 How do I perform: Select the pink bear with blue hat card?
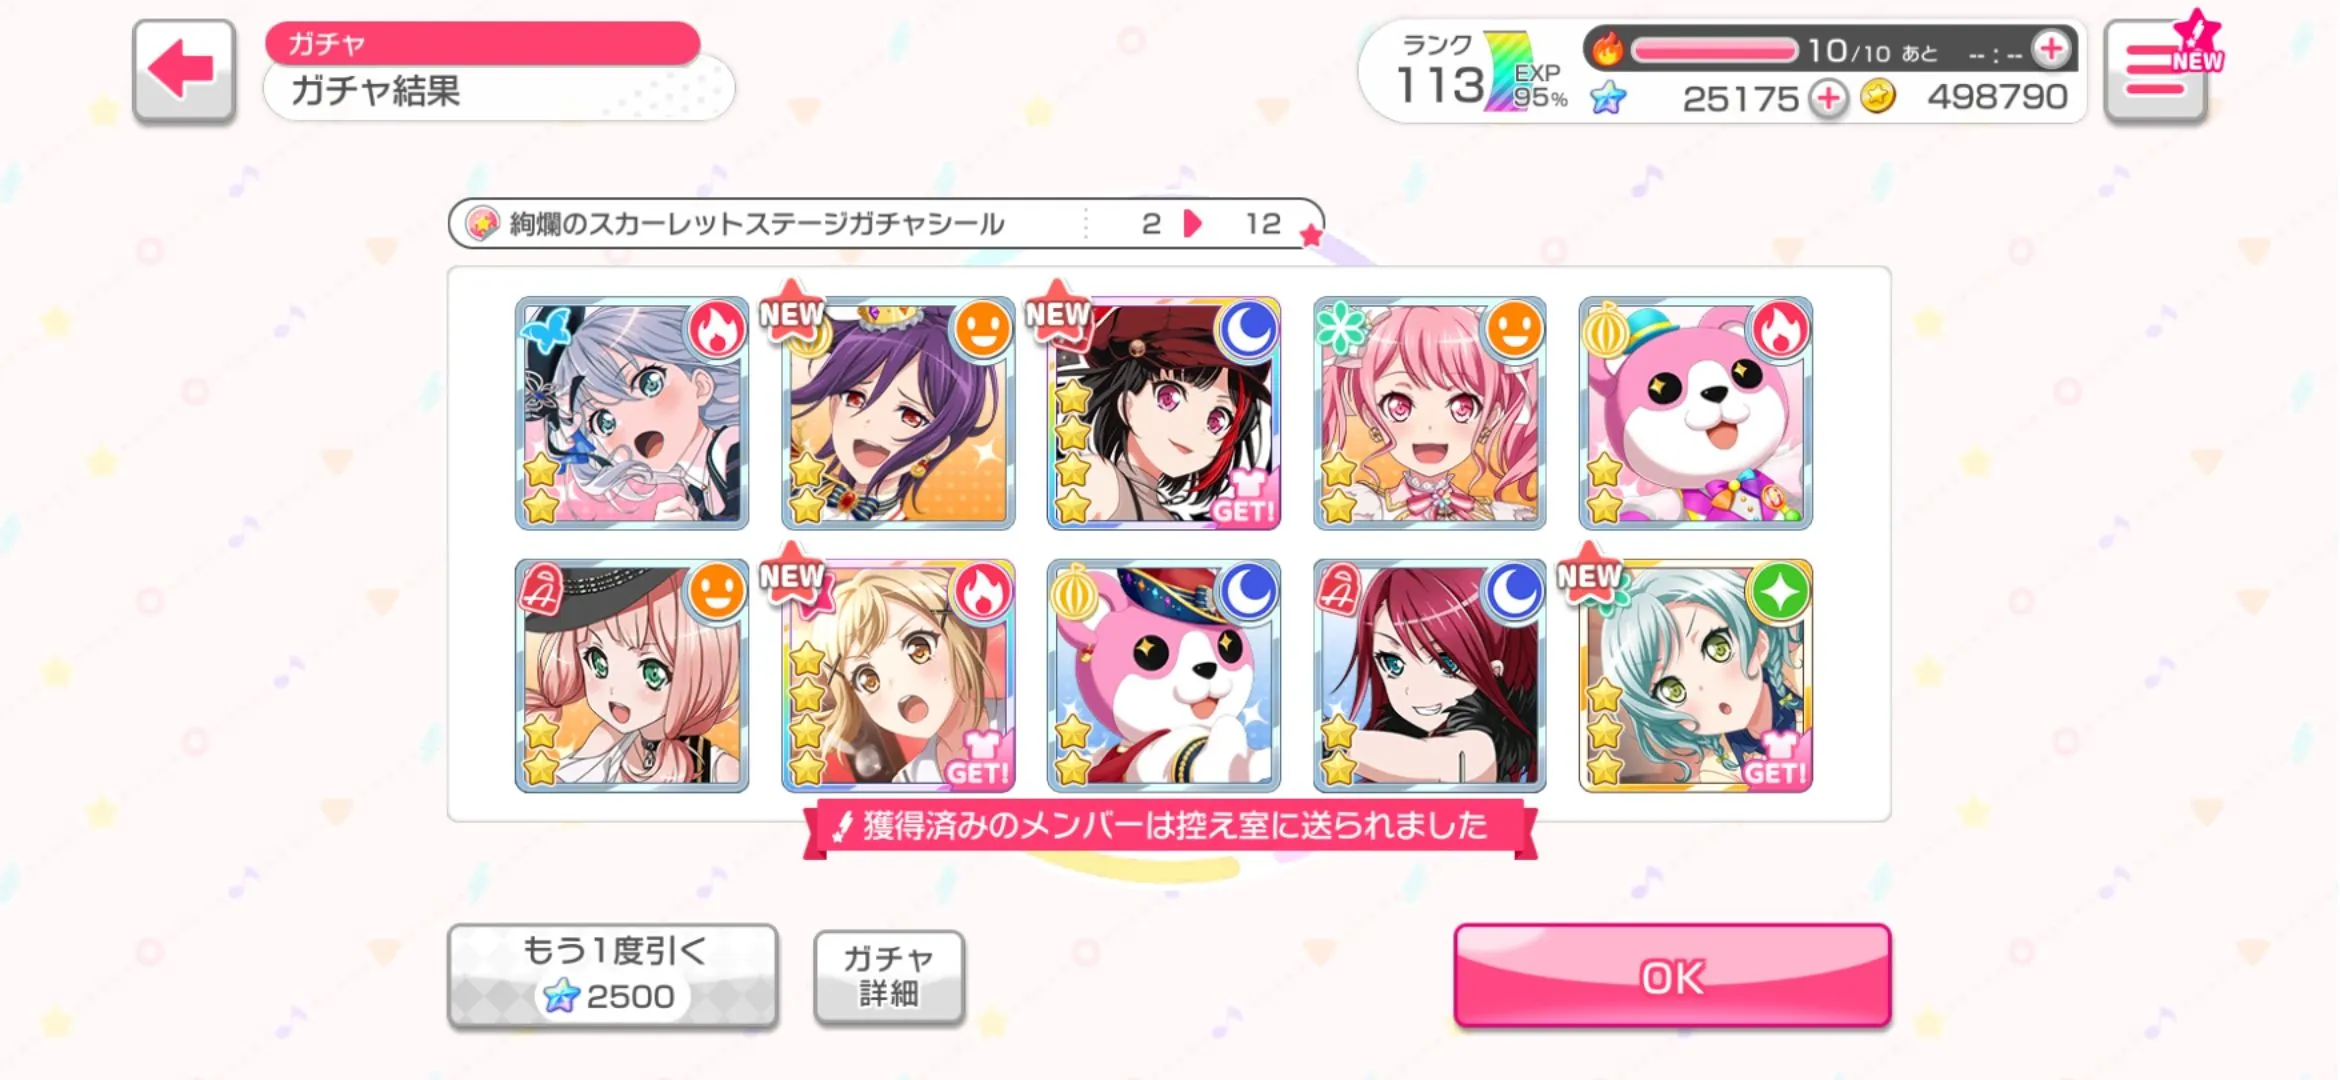[1696, 413]
